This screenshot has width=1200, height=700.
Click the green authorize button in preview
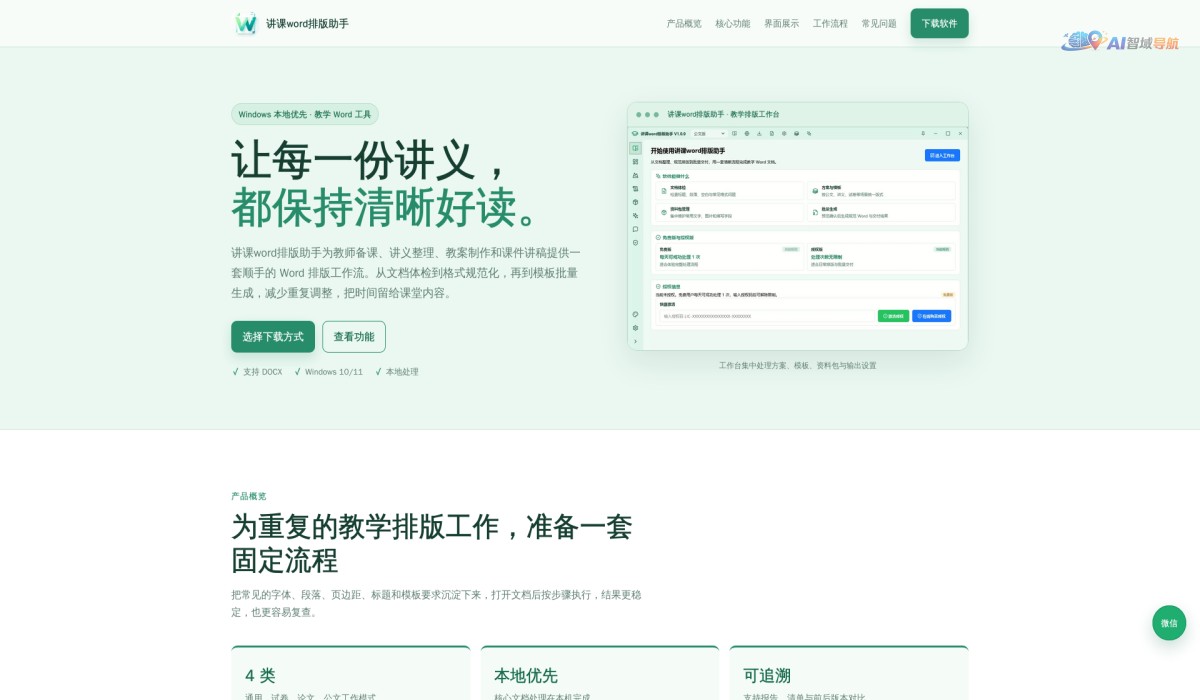893,316
